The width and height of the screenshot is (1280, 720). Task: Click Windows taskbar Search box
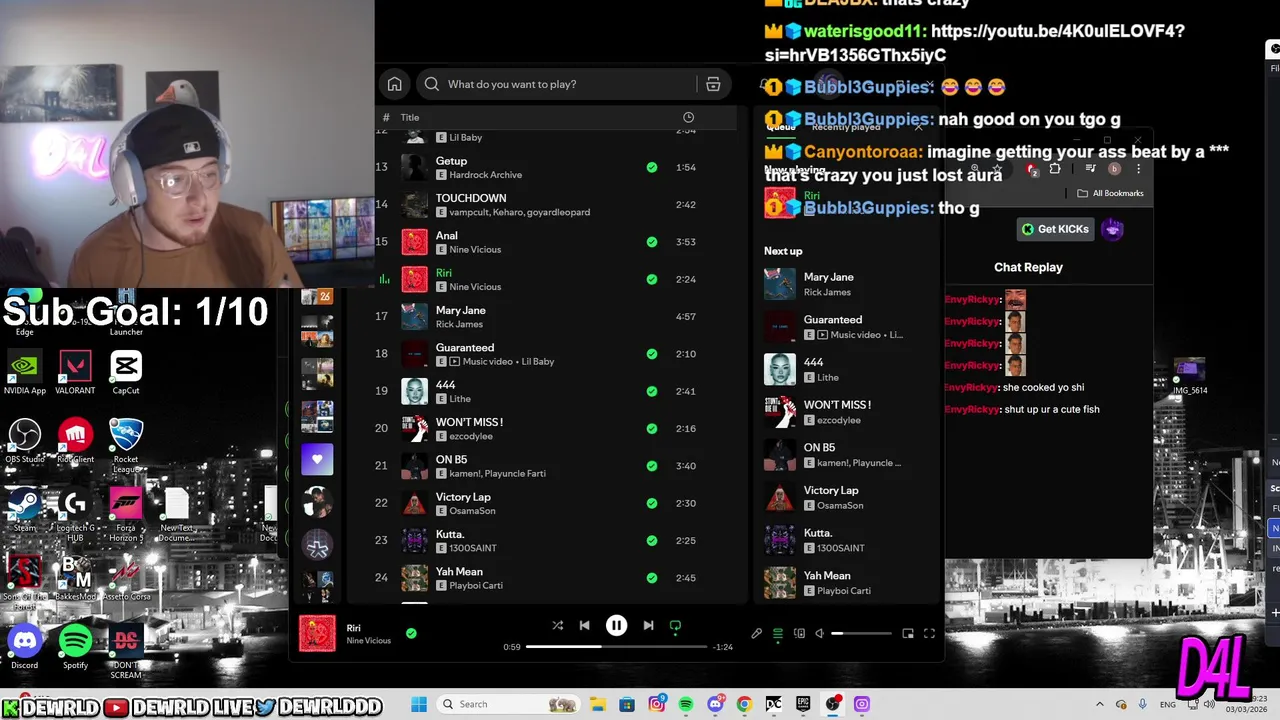[x=510, y=704]
